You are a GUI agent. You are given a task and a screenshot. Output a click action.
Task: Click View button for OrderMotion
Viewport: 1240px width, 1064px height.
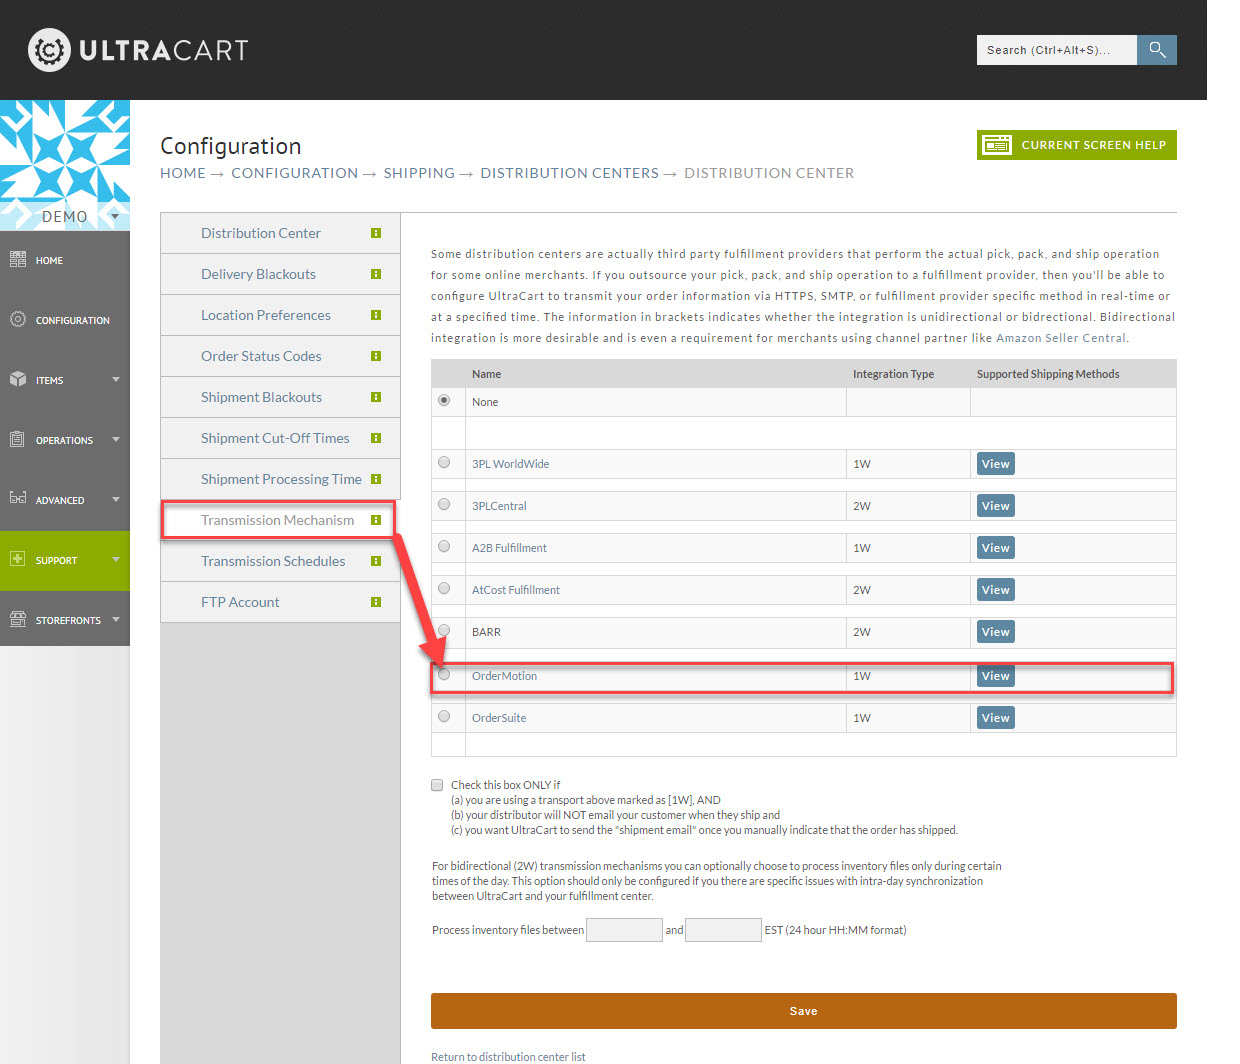996,676
